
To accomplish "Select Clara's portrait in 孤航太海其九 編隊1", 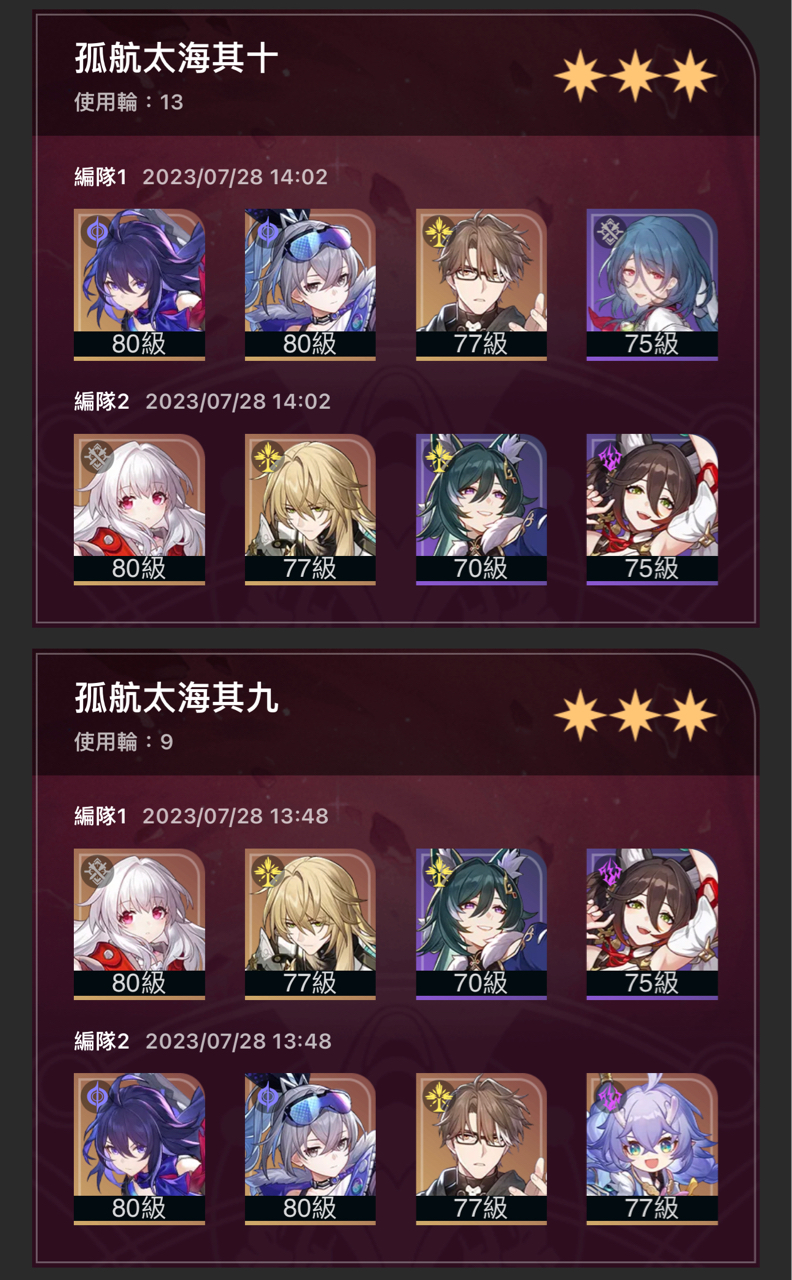I will pyautogui.click(x=139, y=924).
